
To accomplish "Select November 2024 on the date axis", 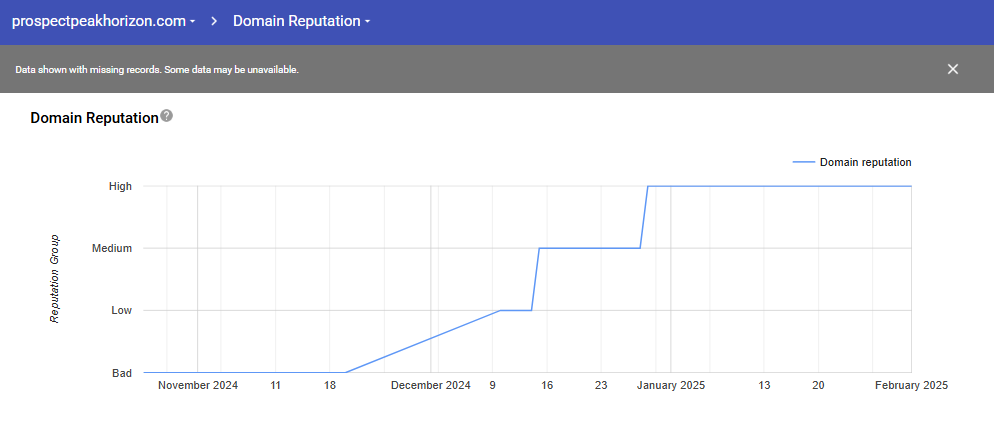I will [x=198, y=385].
